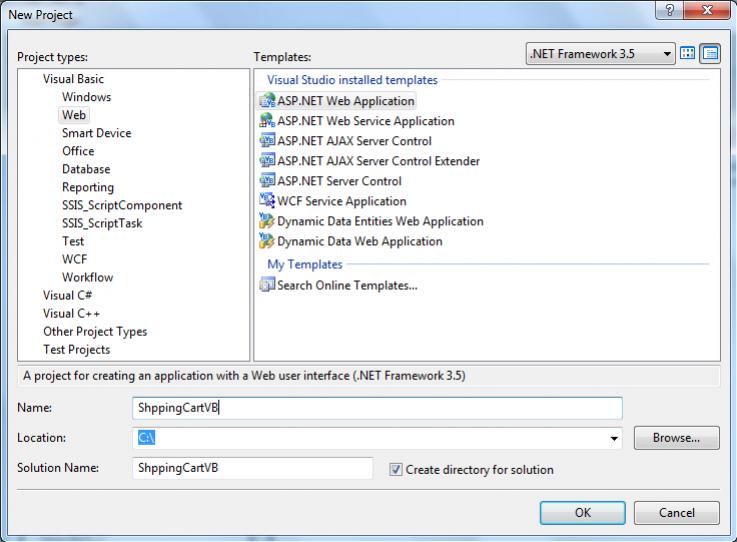Screen dimensions: 737x542
Task: Click the ASP.NET Server Control template icon
Action: point(267,181)
